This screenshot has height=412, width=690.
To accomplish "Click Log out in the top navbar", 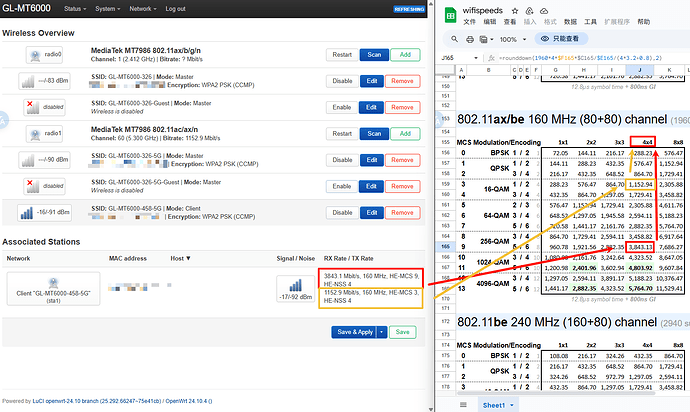I will (x=175, y=8).
